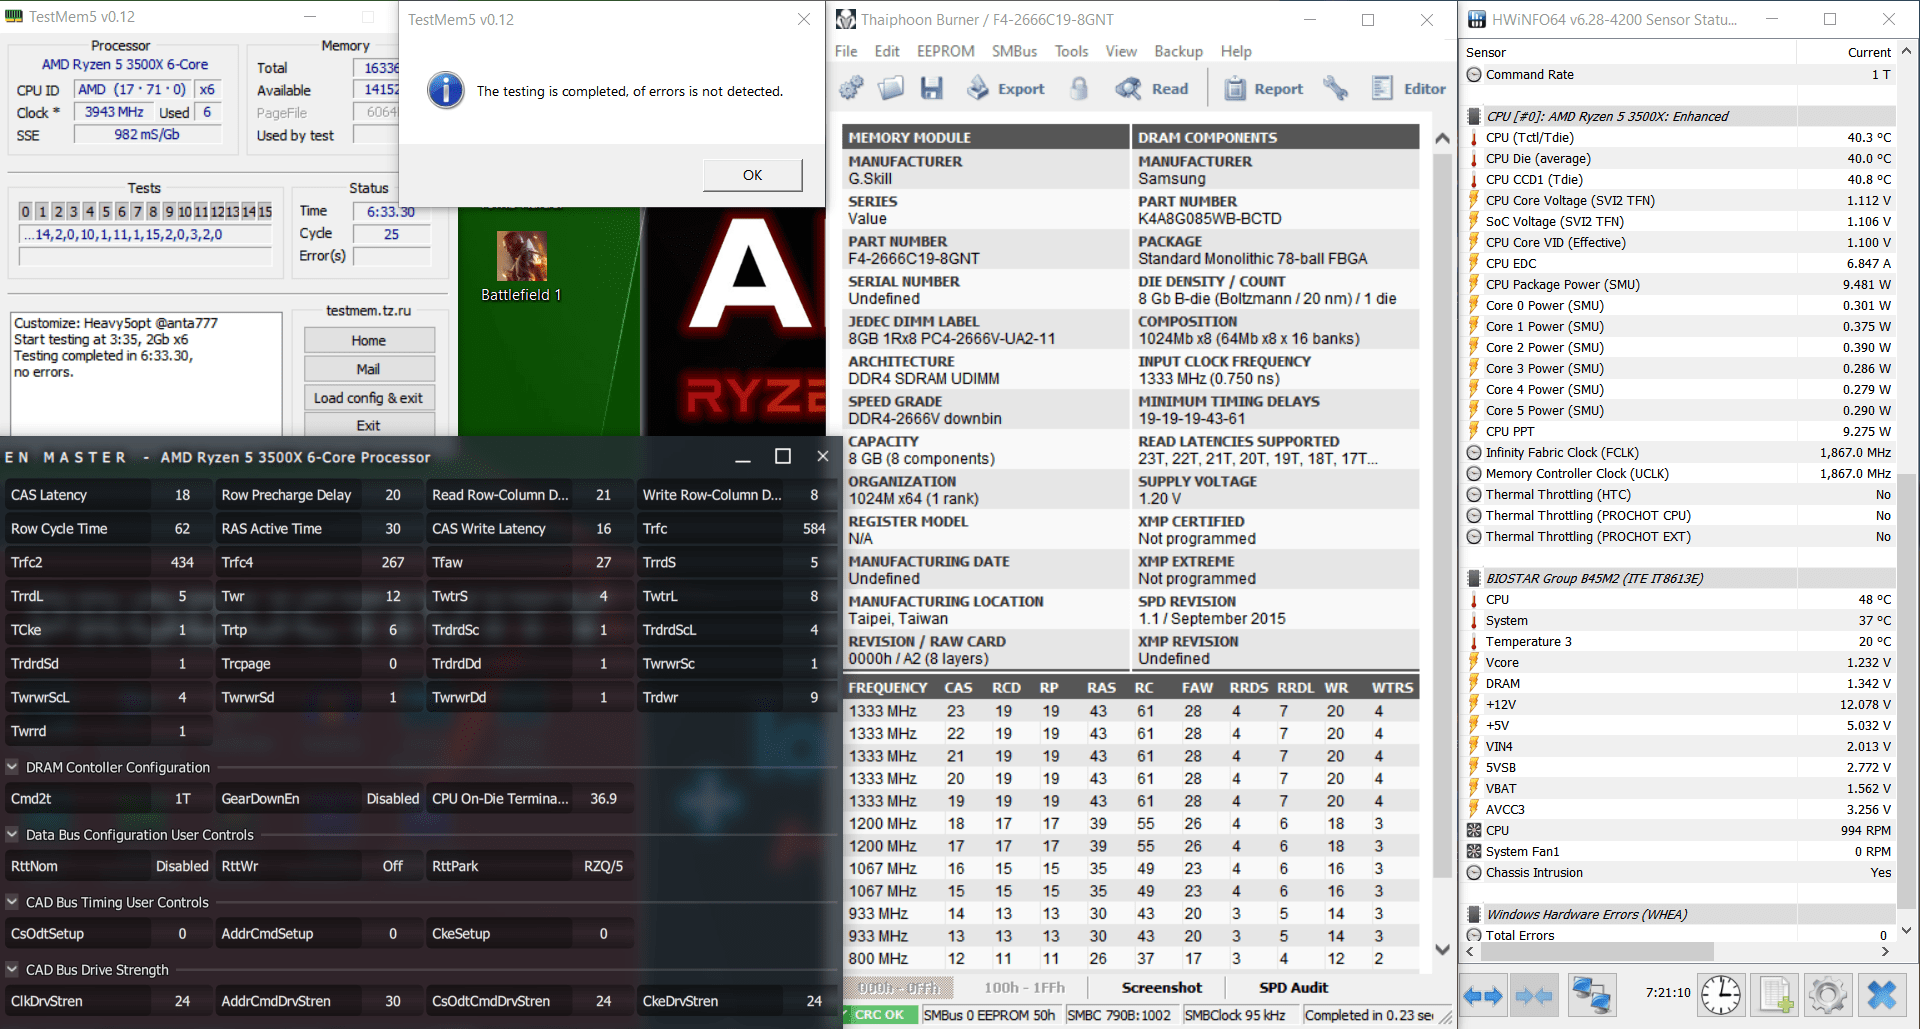The height and width of the screenshot is (1029, 1920).
Task: Collapse Data Bus Configuration User Controls section
Action: (x=13, y=834)
